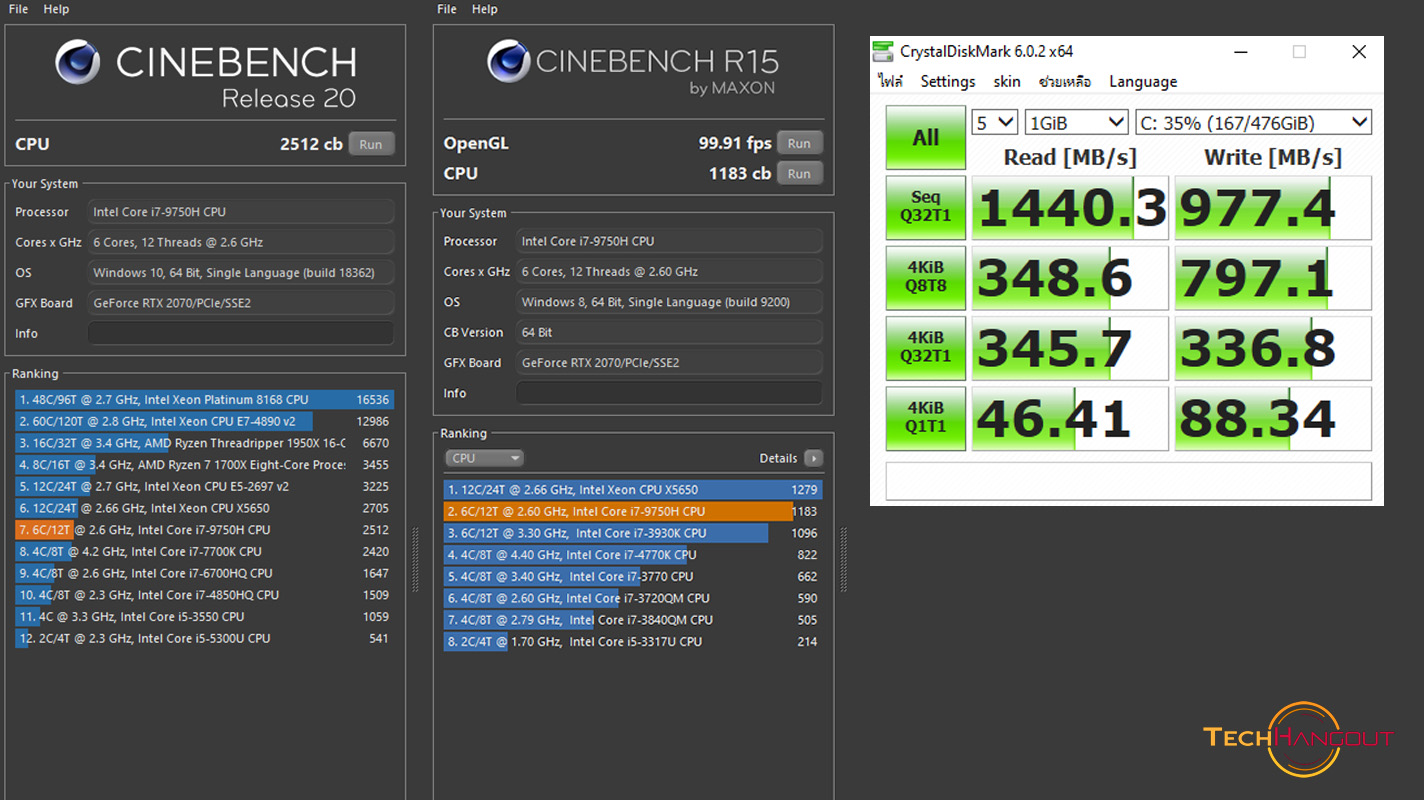Select Xeon X5650 row in R20 ranking
Image resolution: width=1424 pixels, height=800 pixels.
point(204,508)
